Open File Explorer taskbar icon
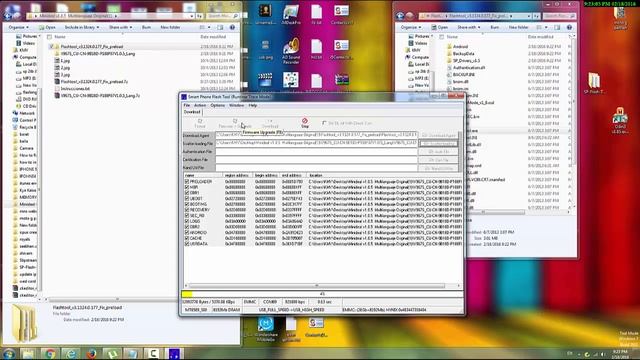Image resolution: width=640 pixels, height=360 pixels. click(x=28, y=353)
